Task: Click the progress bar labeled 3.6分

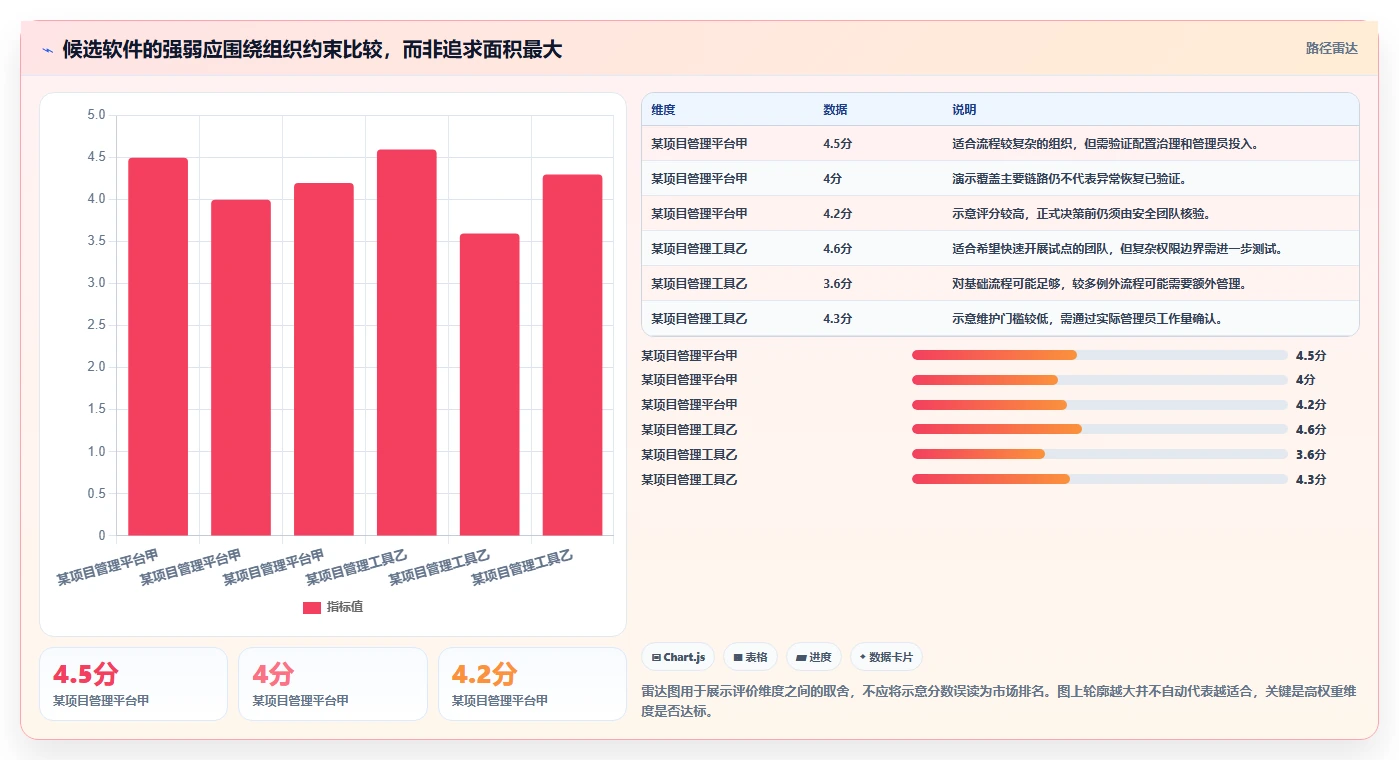Action: click(1100, 454)
